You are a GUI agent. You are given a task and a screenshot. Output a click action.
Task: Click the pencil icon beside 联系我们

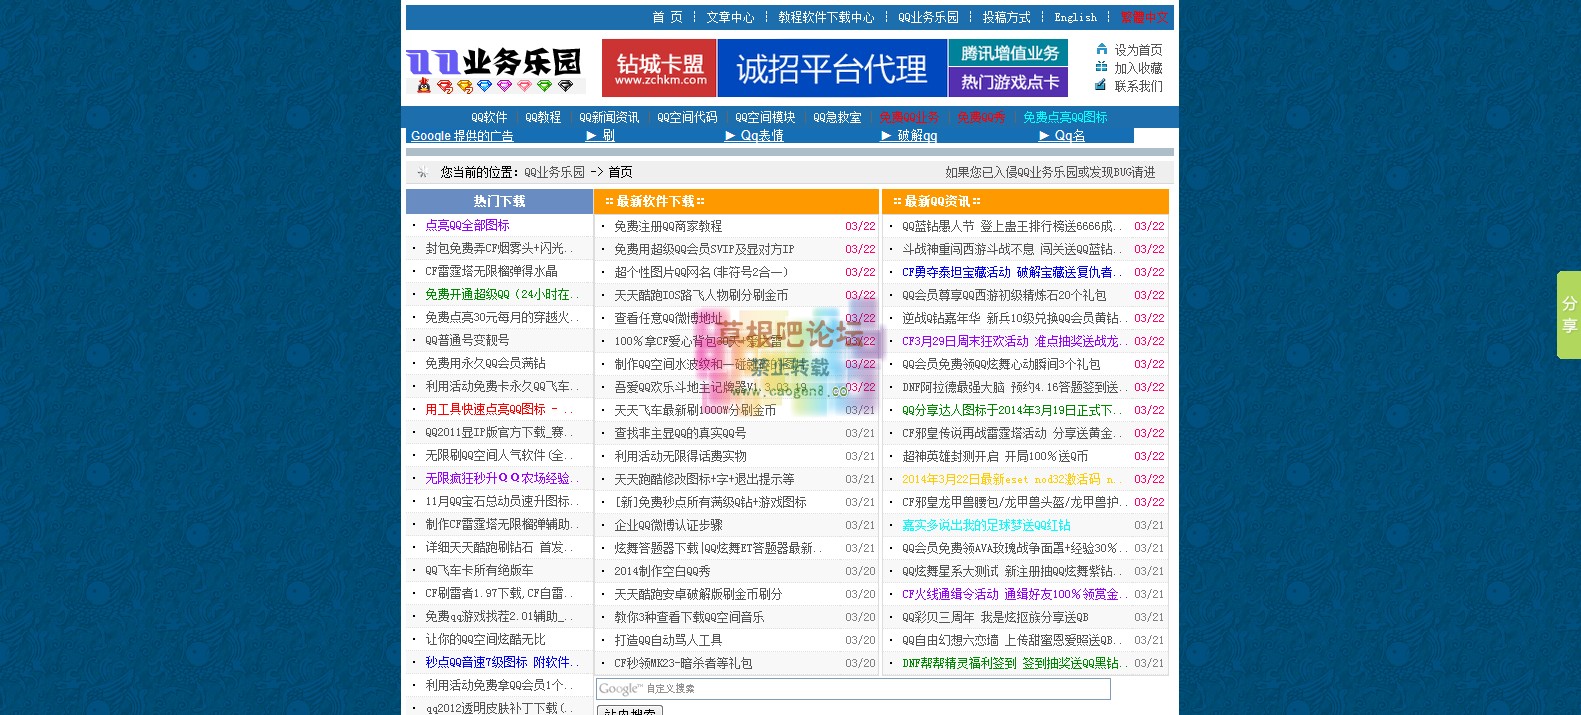(x=1101, y=85)
